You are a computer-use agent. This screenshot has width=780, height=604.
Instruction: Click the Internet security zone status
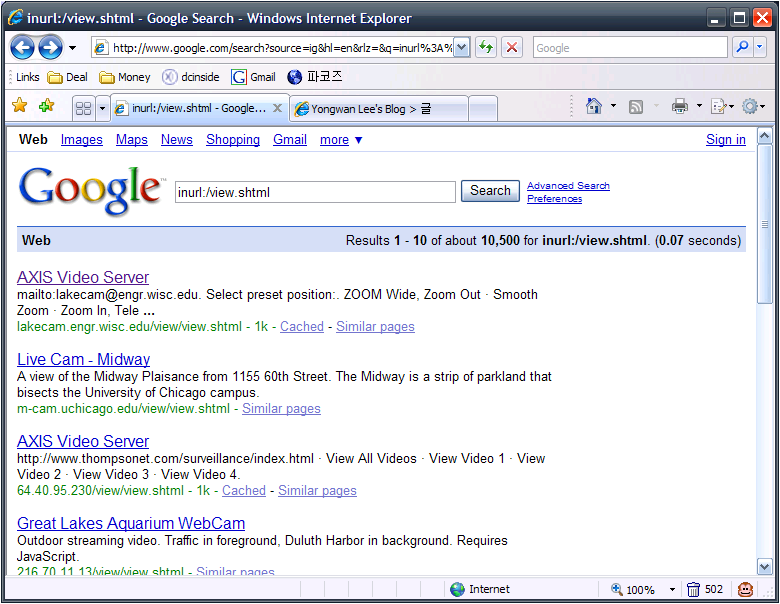[480, 589]
